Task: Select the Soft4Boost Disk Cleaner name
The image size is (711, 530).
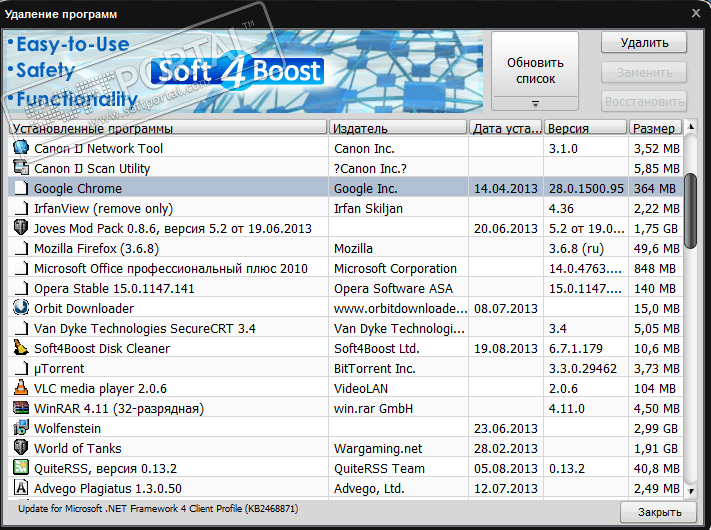Action: click(x=102, y=348)
